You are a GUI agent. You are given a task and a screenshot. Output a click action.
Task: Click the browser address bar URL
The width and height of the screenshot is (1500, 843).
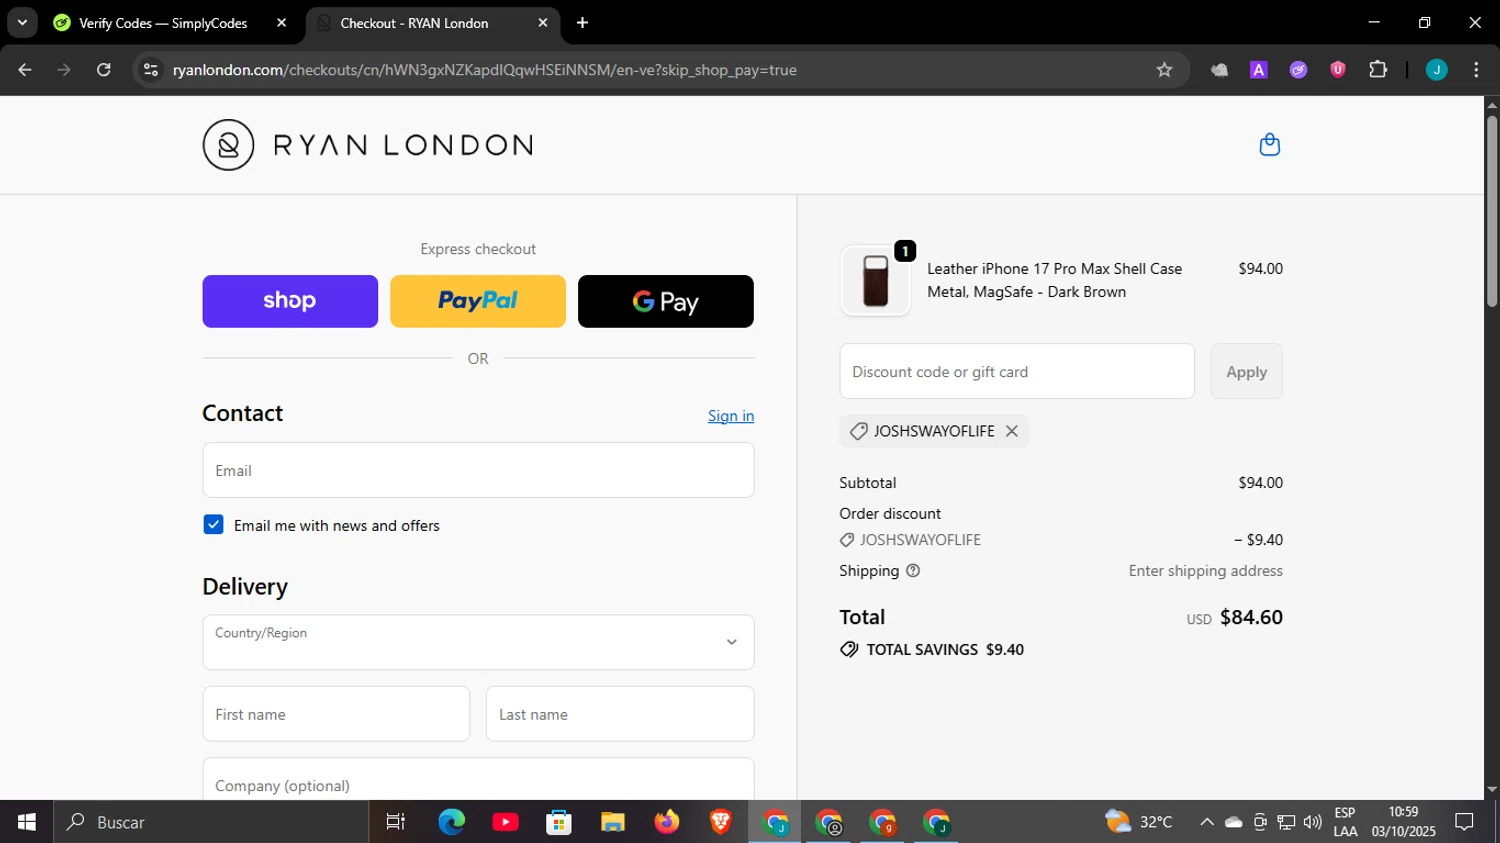(x=485, y=70)
